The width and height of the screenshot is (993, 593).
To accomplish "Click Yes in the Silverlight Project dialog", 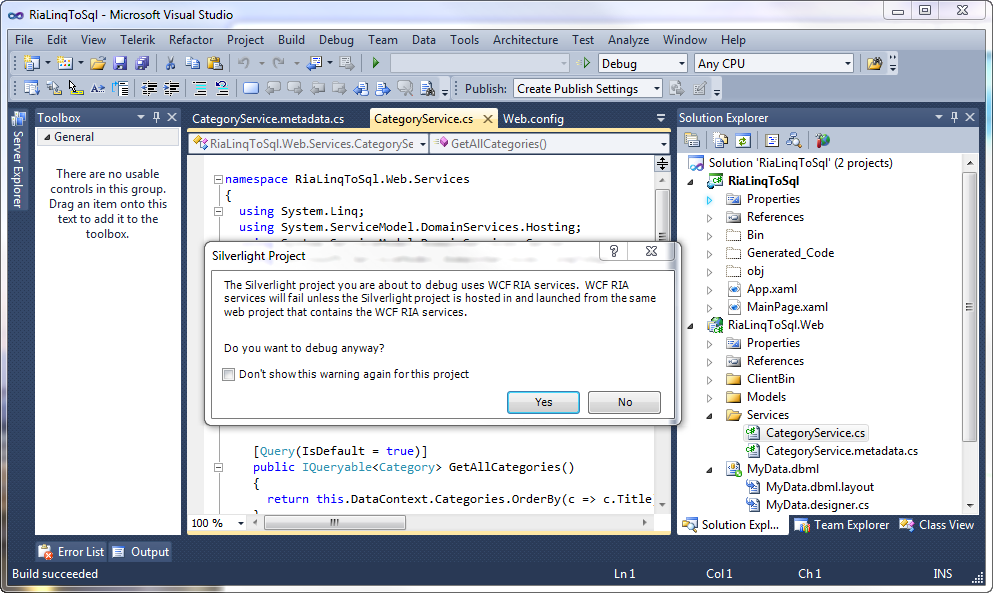I will click(x=543, y=402).
